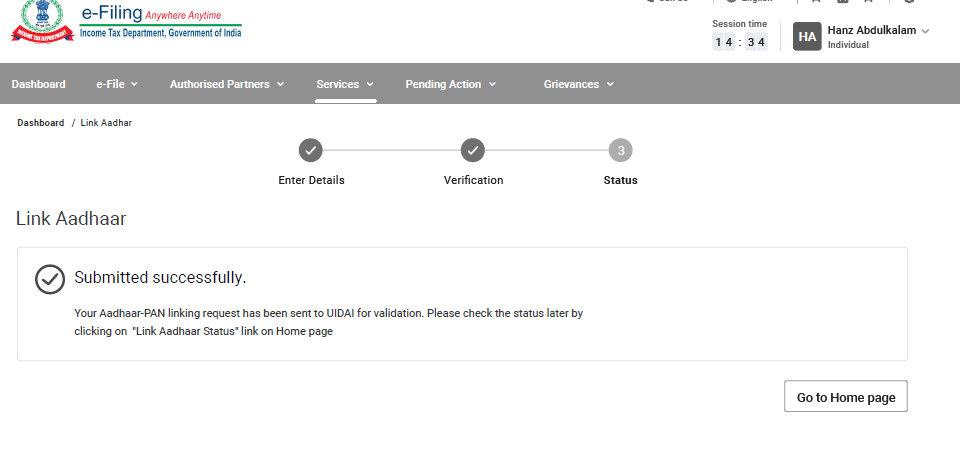Open the Dashboard item in navigation bar

point(39,84)
